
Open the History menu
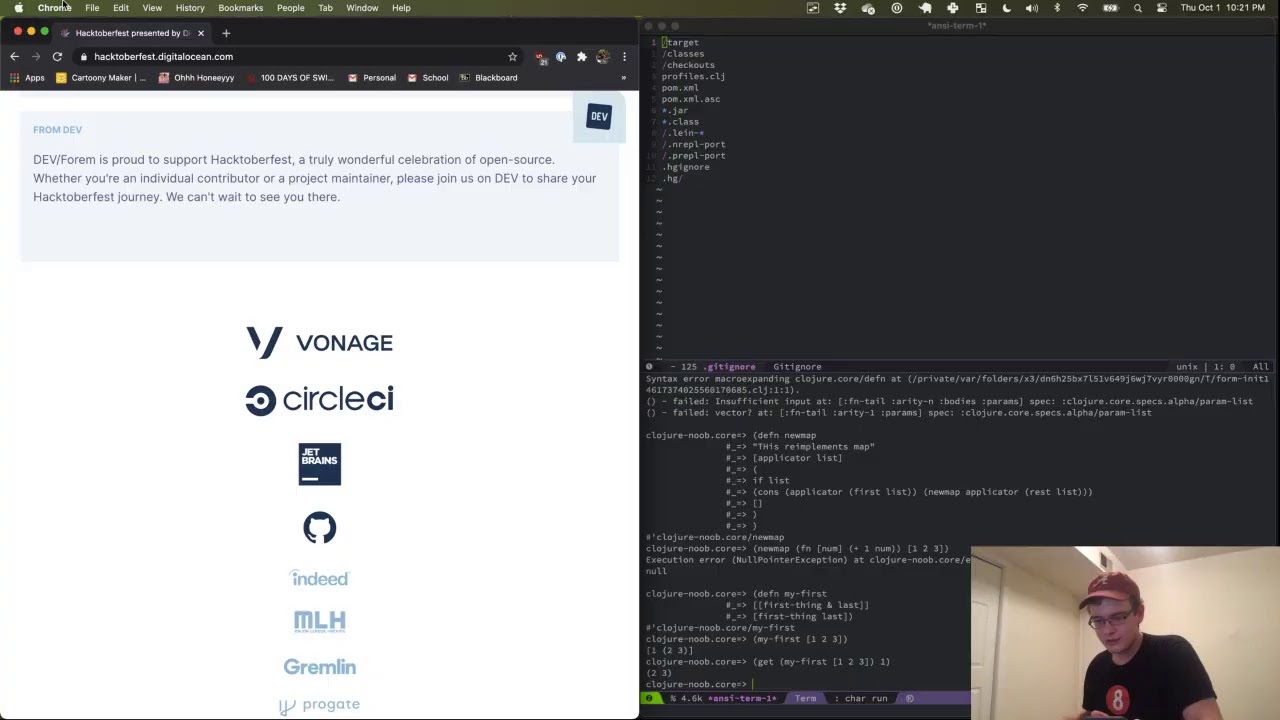pyautogui.click(x=190, y=8)
